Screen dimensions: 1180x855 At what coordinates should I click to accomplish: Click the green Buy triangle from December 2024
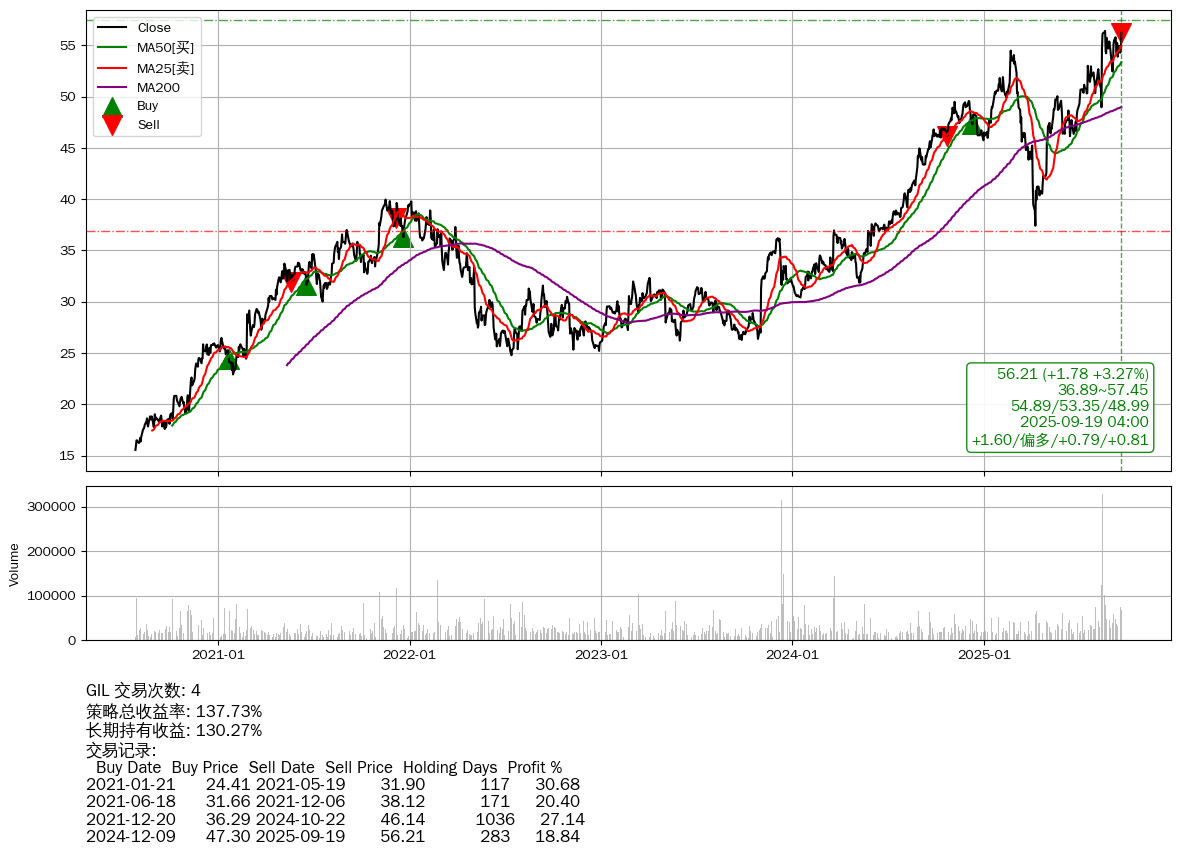[970, 125]
